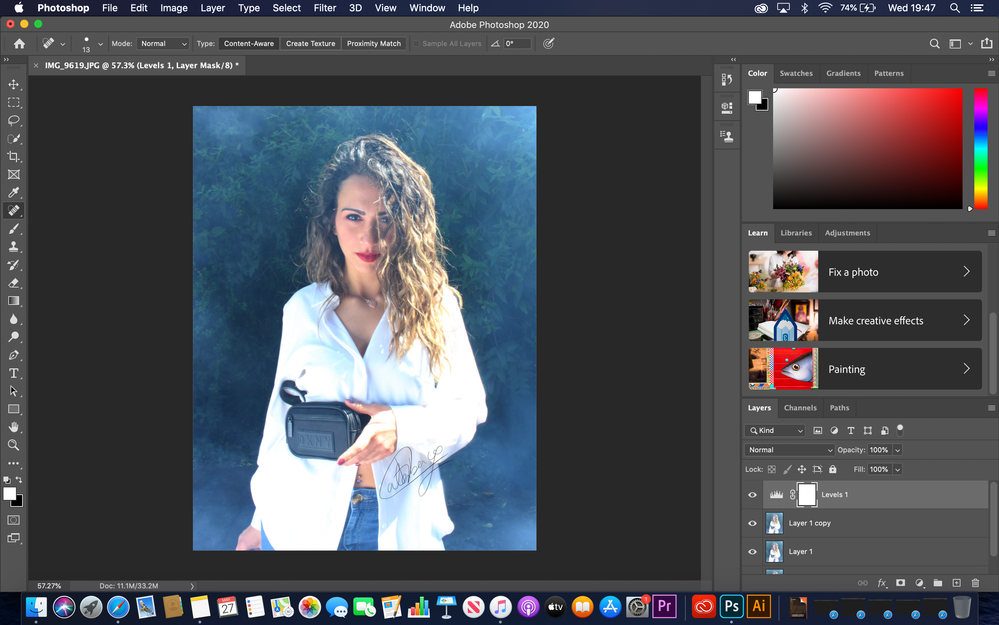Select the Lasso tool
999x625 pixels.
[x=14, y=120]
